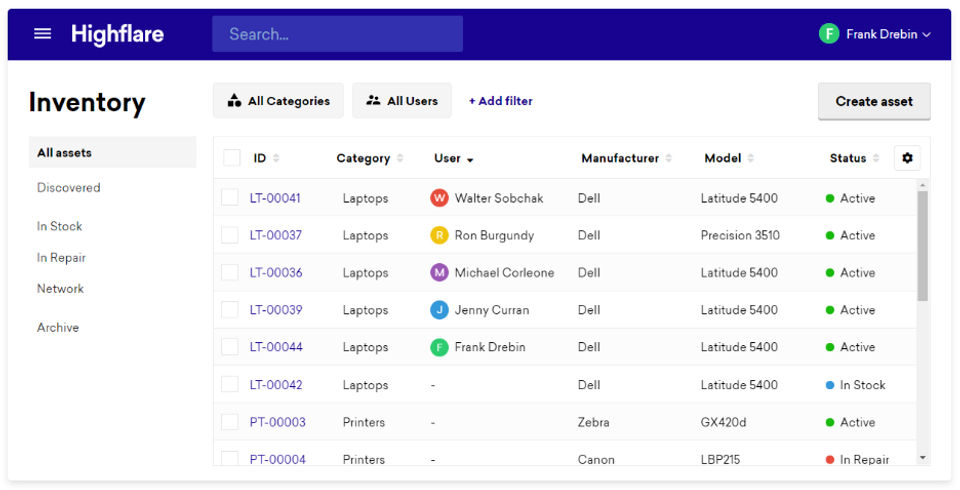The width and height of the screenshot is (960, 490).
Task: Click Michael Corleone's purple avatar icon
Action: (439, 273)
